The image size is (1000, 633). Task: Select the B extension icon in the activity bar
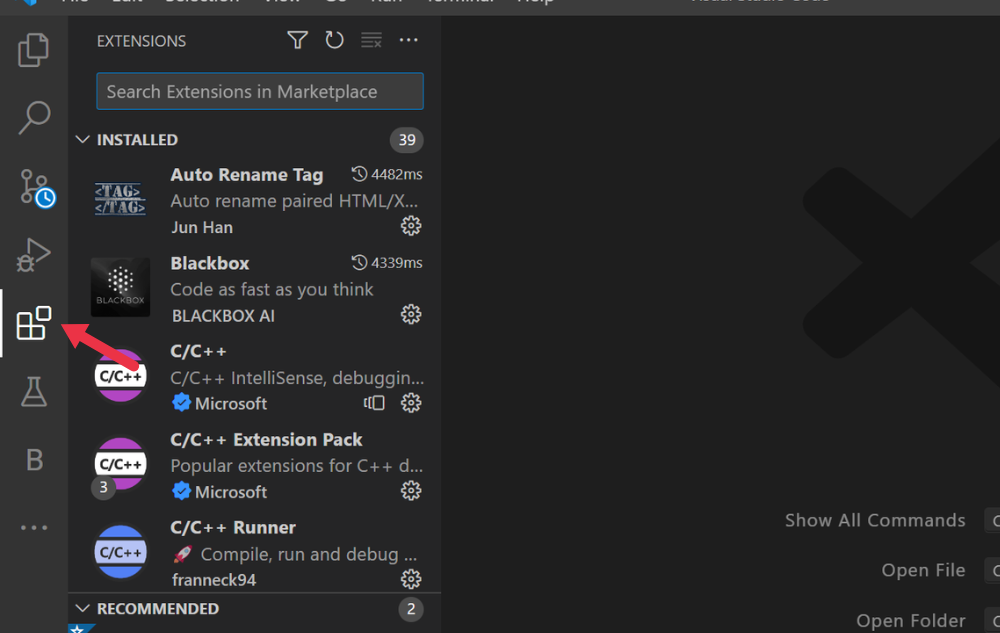click(34, 459)
